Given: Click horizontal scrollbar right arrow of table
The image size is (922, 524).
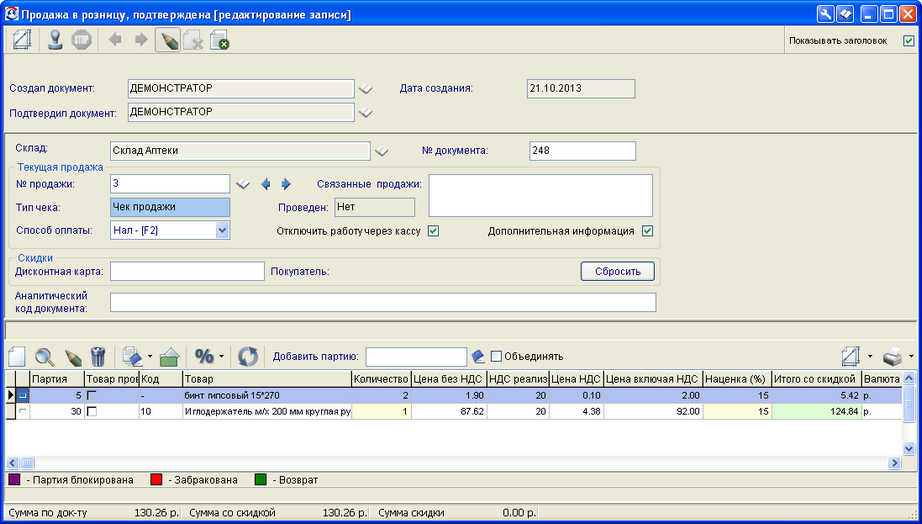Looking at the screenshot, I should click(x=894, y=463).
